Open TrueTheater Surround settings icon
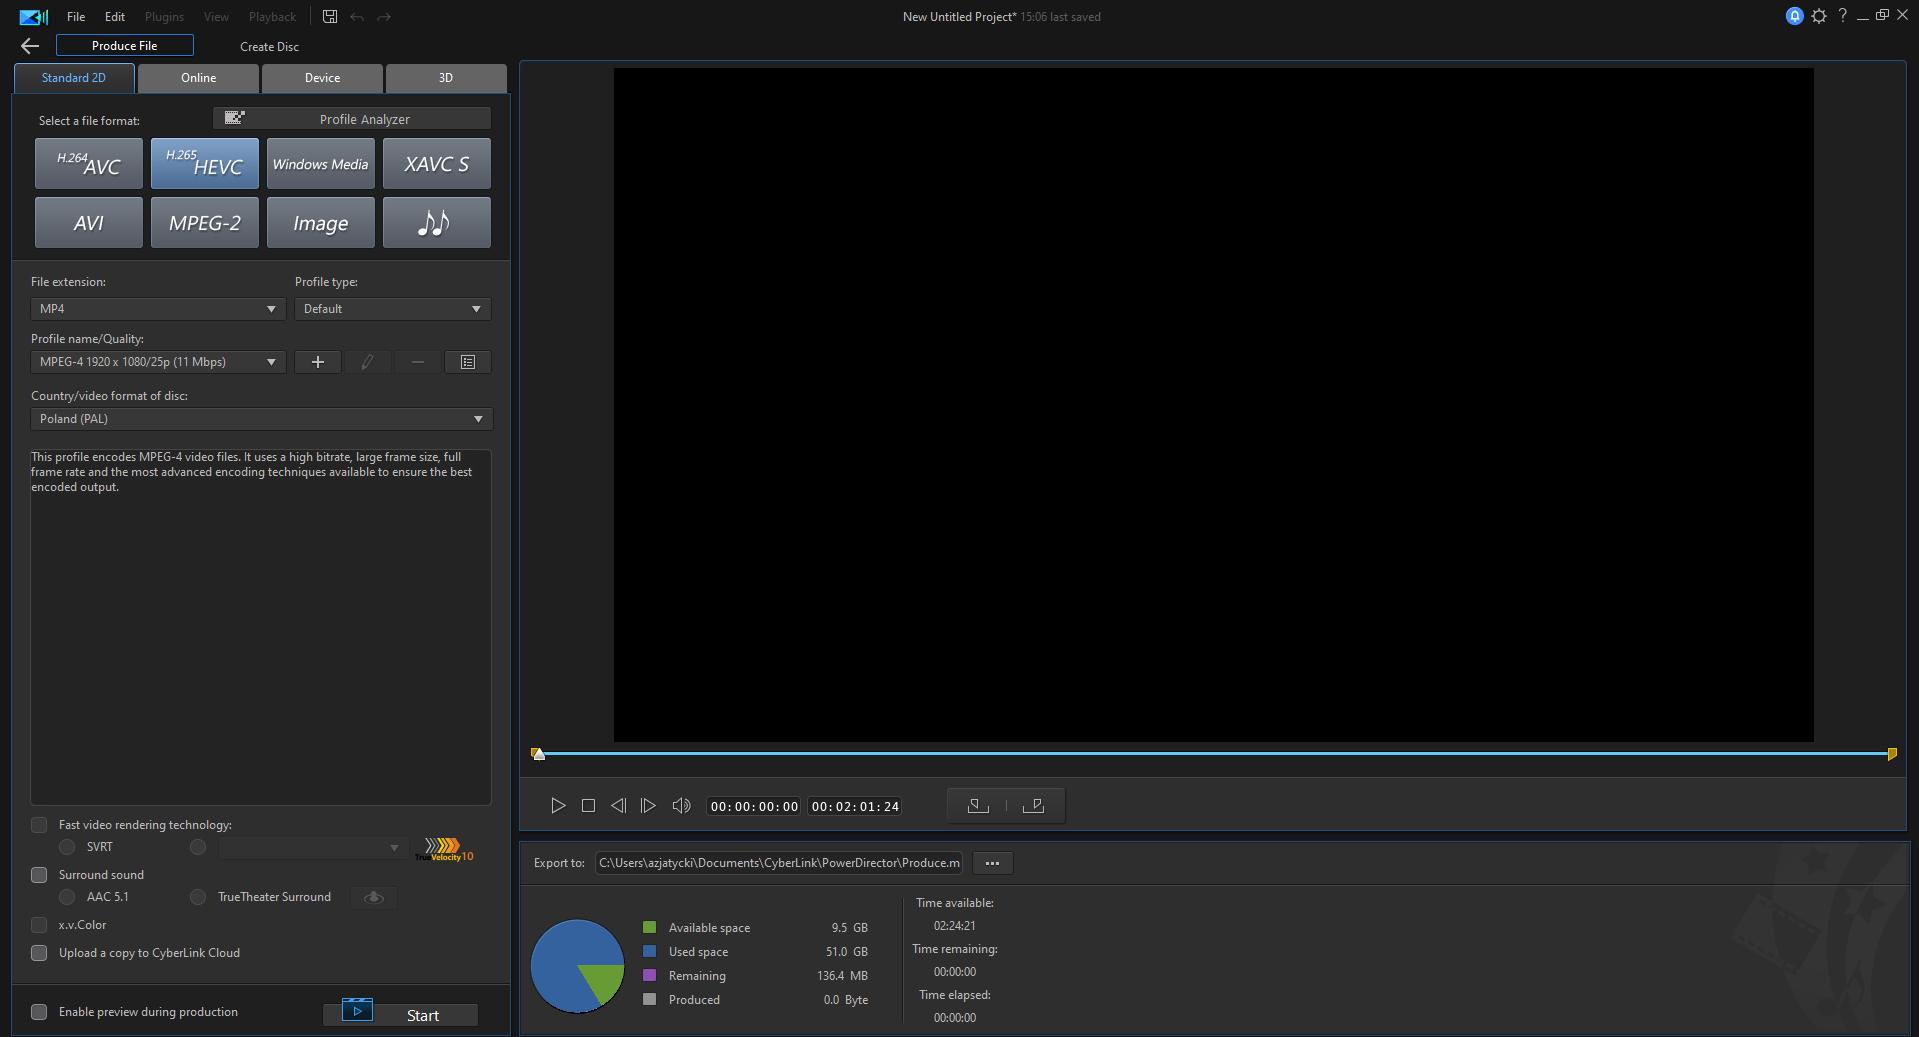 (374, 897)
